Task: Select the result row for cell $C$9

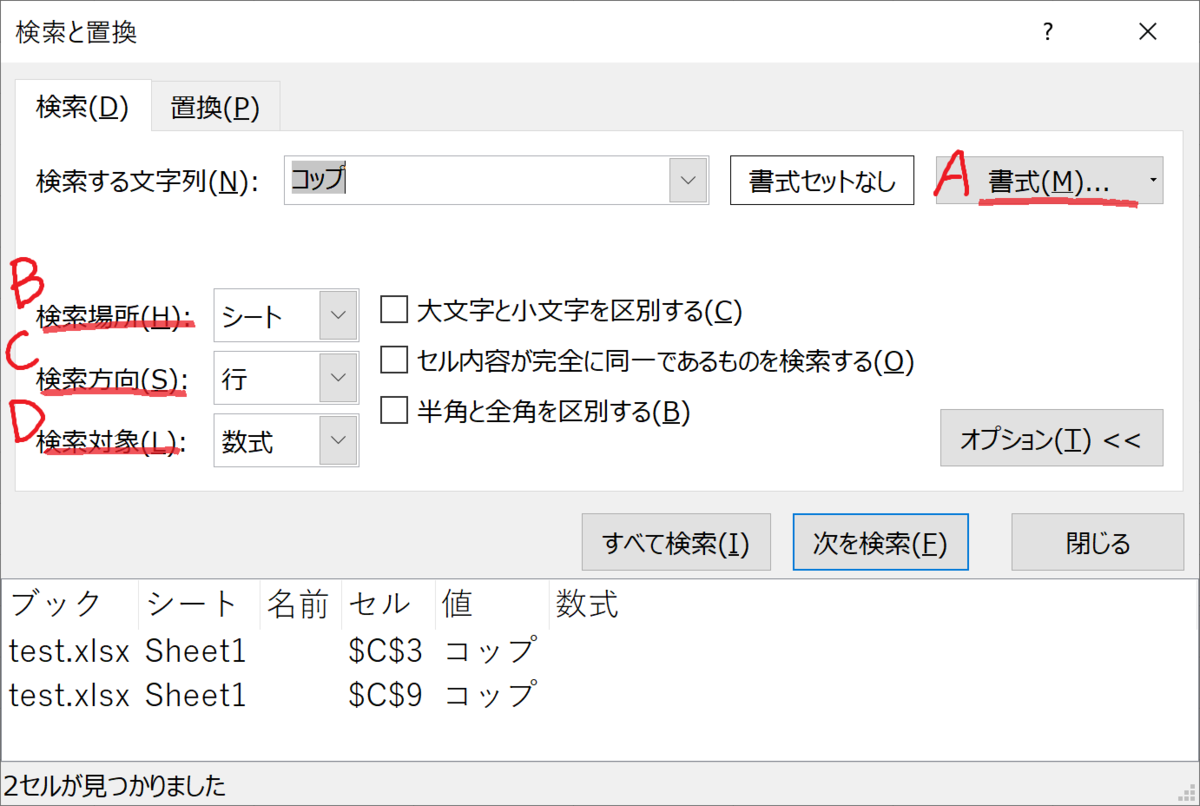Action: (600, 695)
